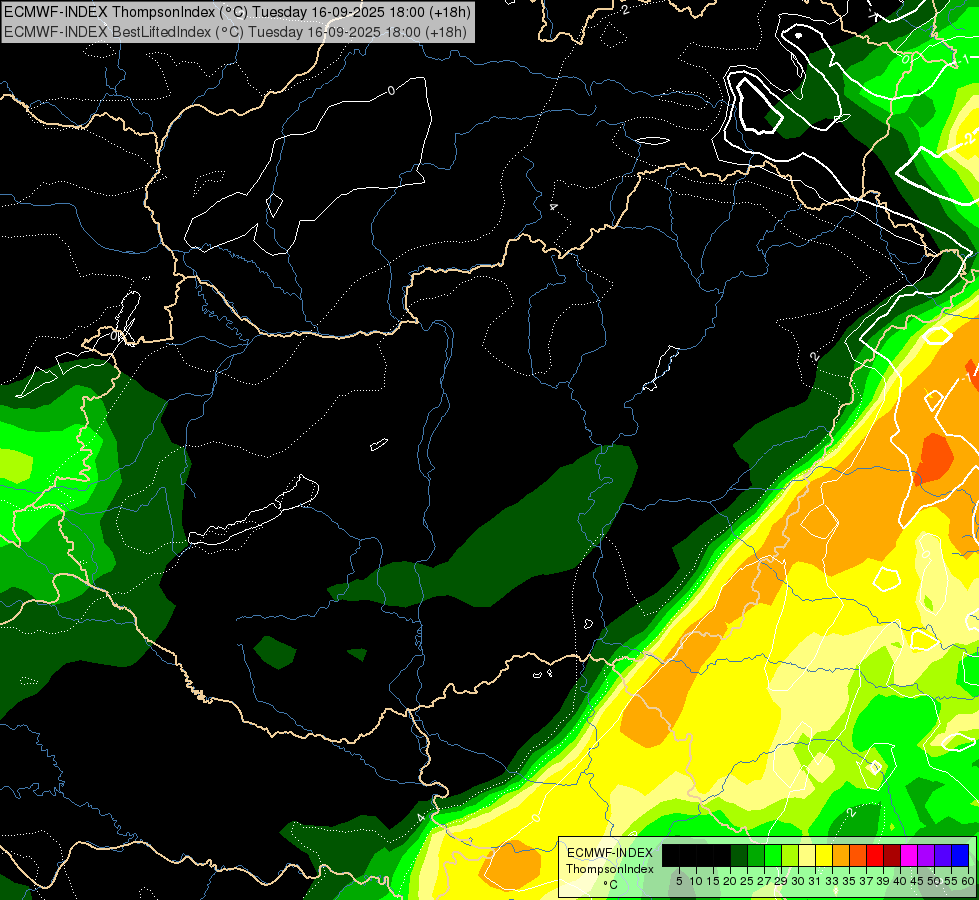Select the violet 50–55 legend swatch
Viewport: 979px width, 900px height.
point(943,855)
